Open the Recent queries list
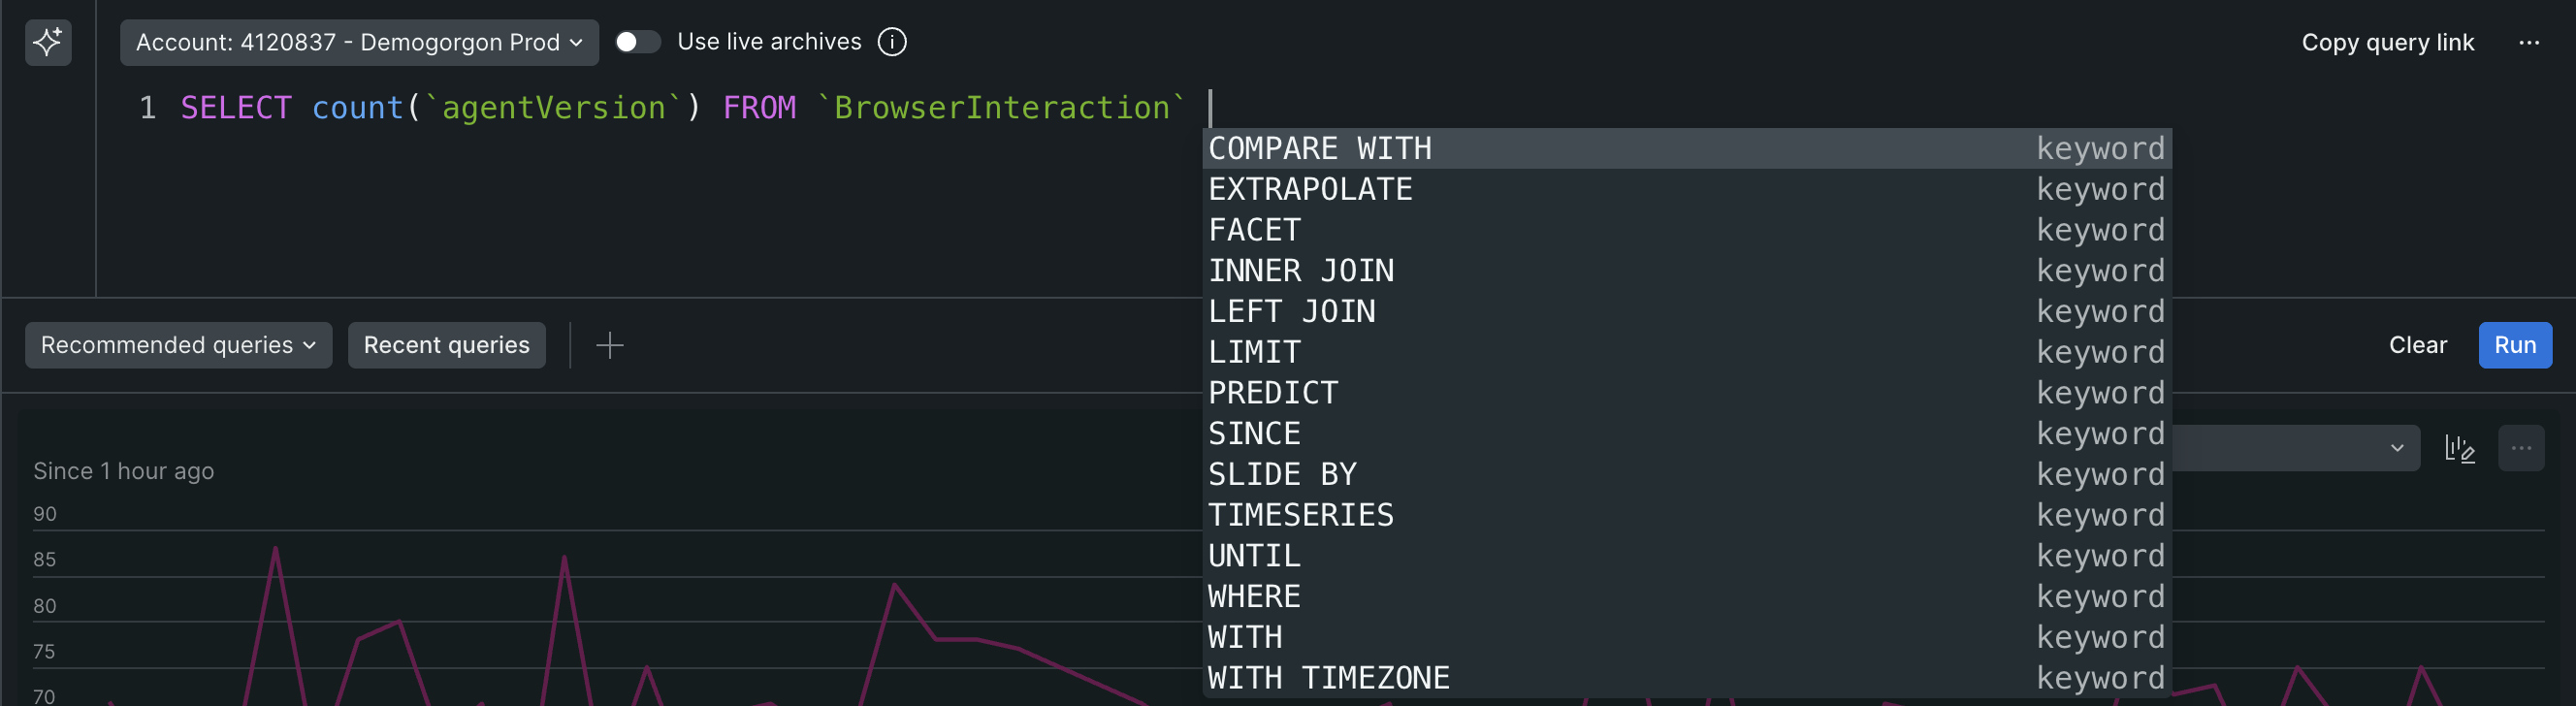Viewport: 2576px width, 706px height. point(446,344)
